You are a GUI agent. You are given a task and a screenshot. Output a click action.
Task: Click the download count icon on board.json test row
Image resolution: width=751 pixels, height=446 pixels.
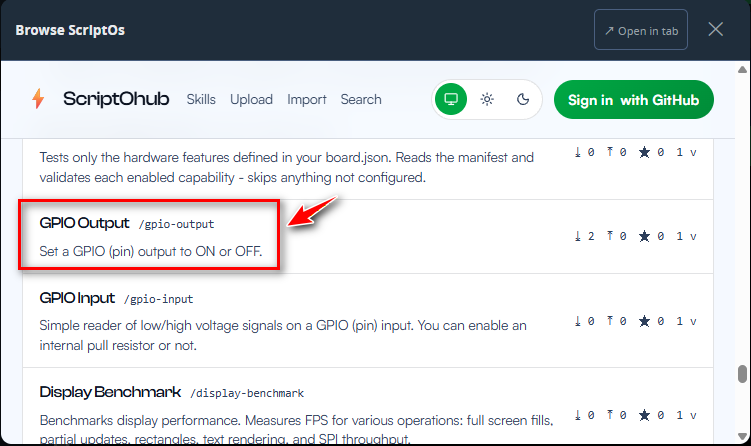pos(578,152)
